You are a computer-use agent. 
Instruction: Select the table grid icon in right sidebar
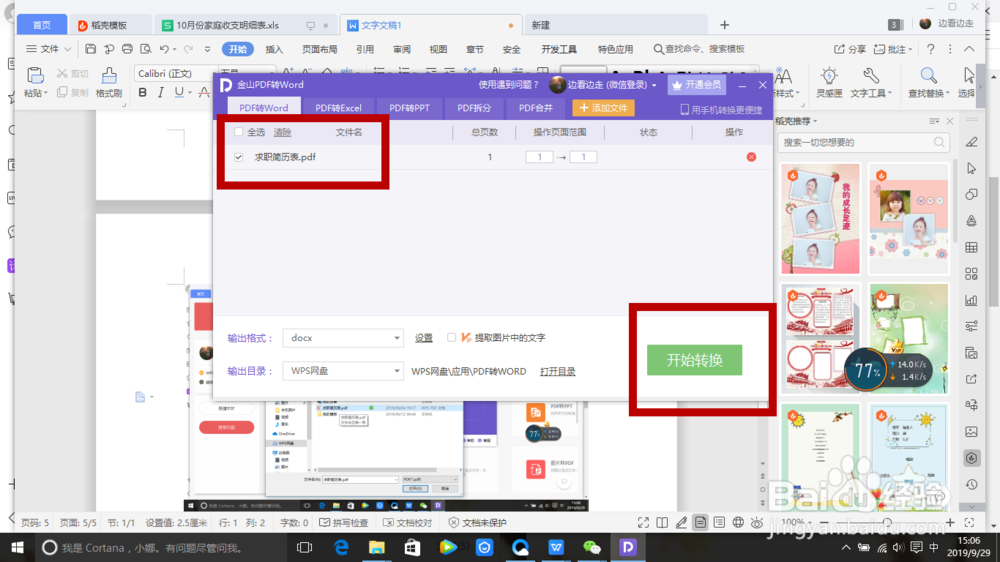point(971,248)
